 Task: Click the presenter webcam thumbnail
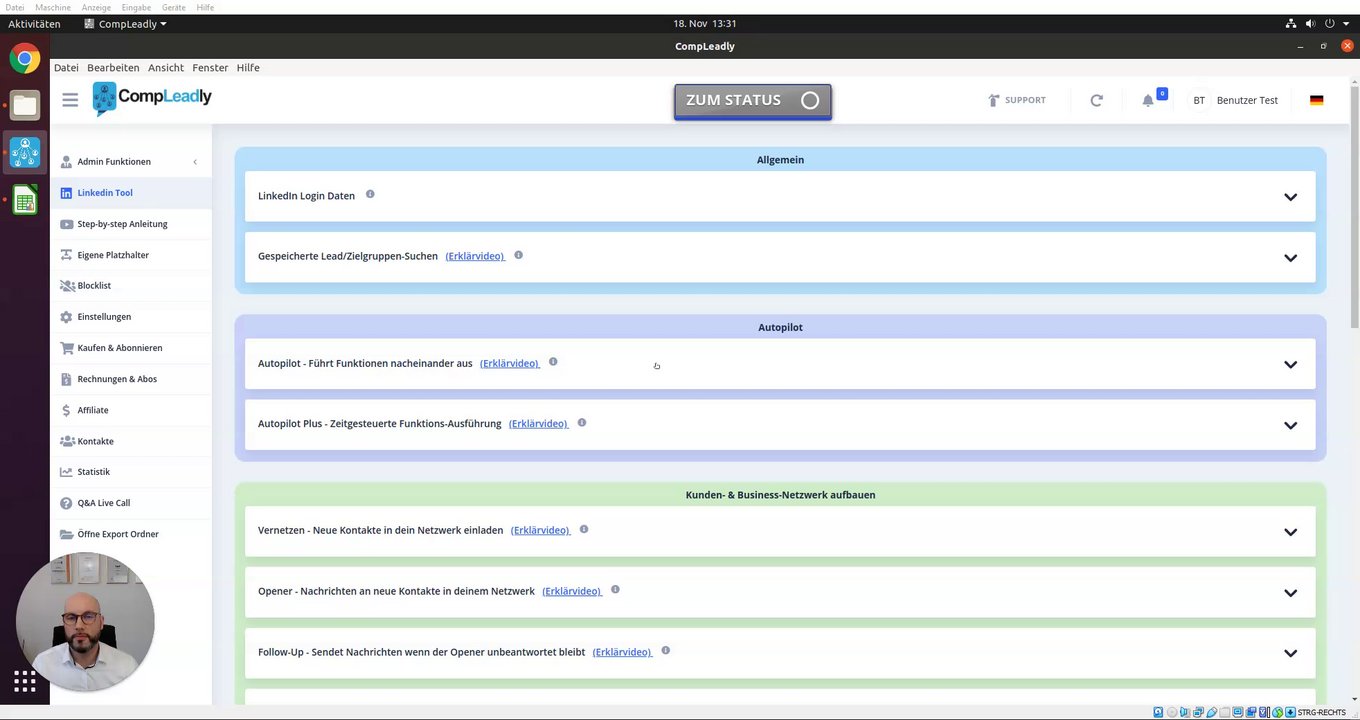click(86, 621)
